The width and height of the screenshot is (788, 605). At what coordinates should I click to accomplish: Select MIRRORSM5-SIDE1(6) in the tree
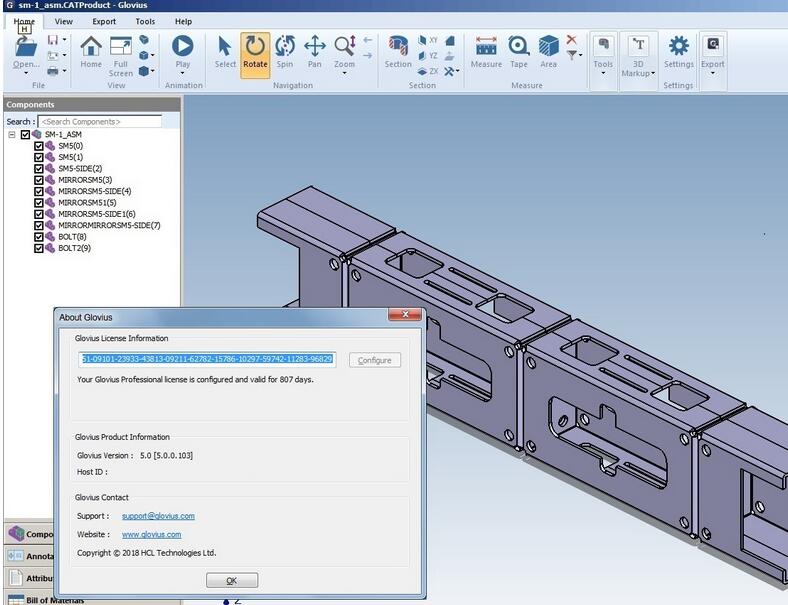coord(96,214)
